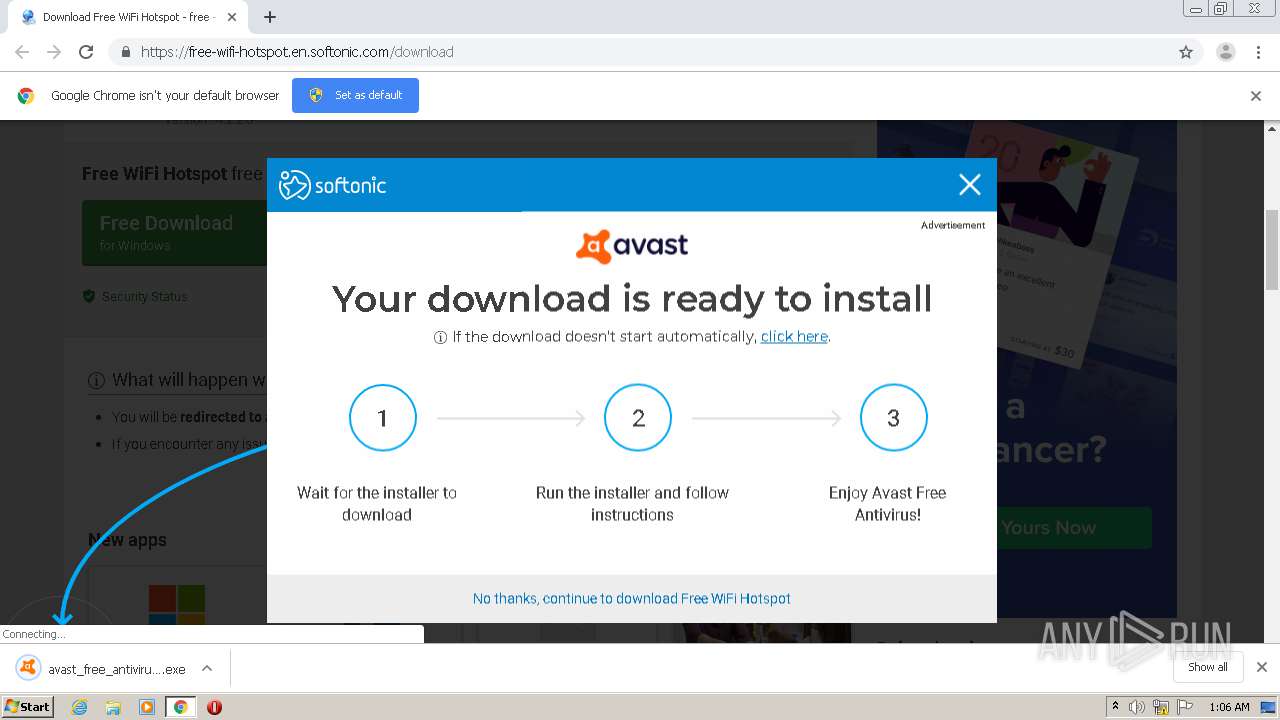Open the Chrome profile avatar menu
Image resolution: width=1280 pixels, height=720 pixels.
pyautogui.click(x=1225, y=52)
